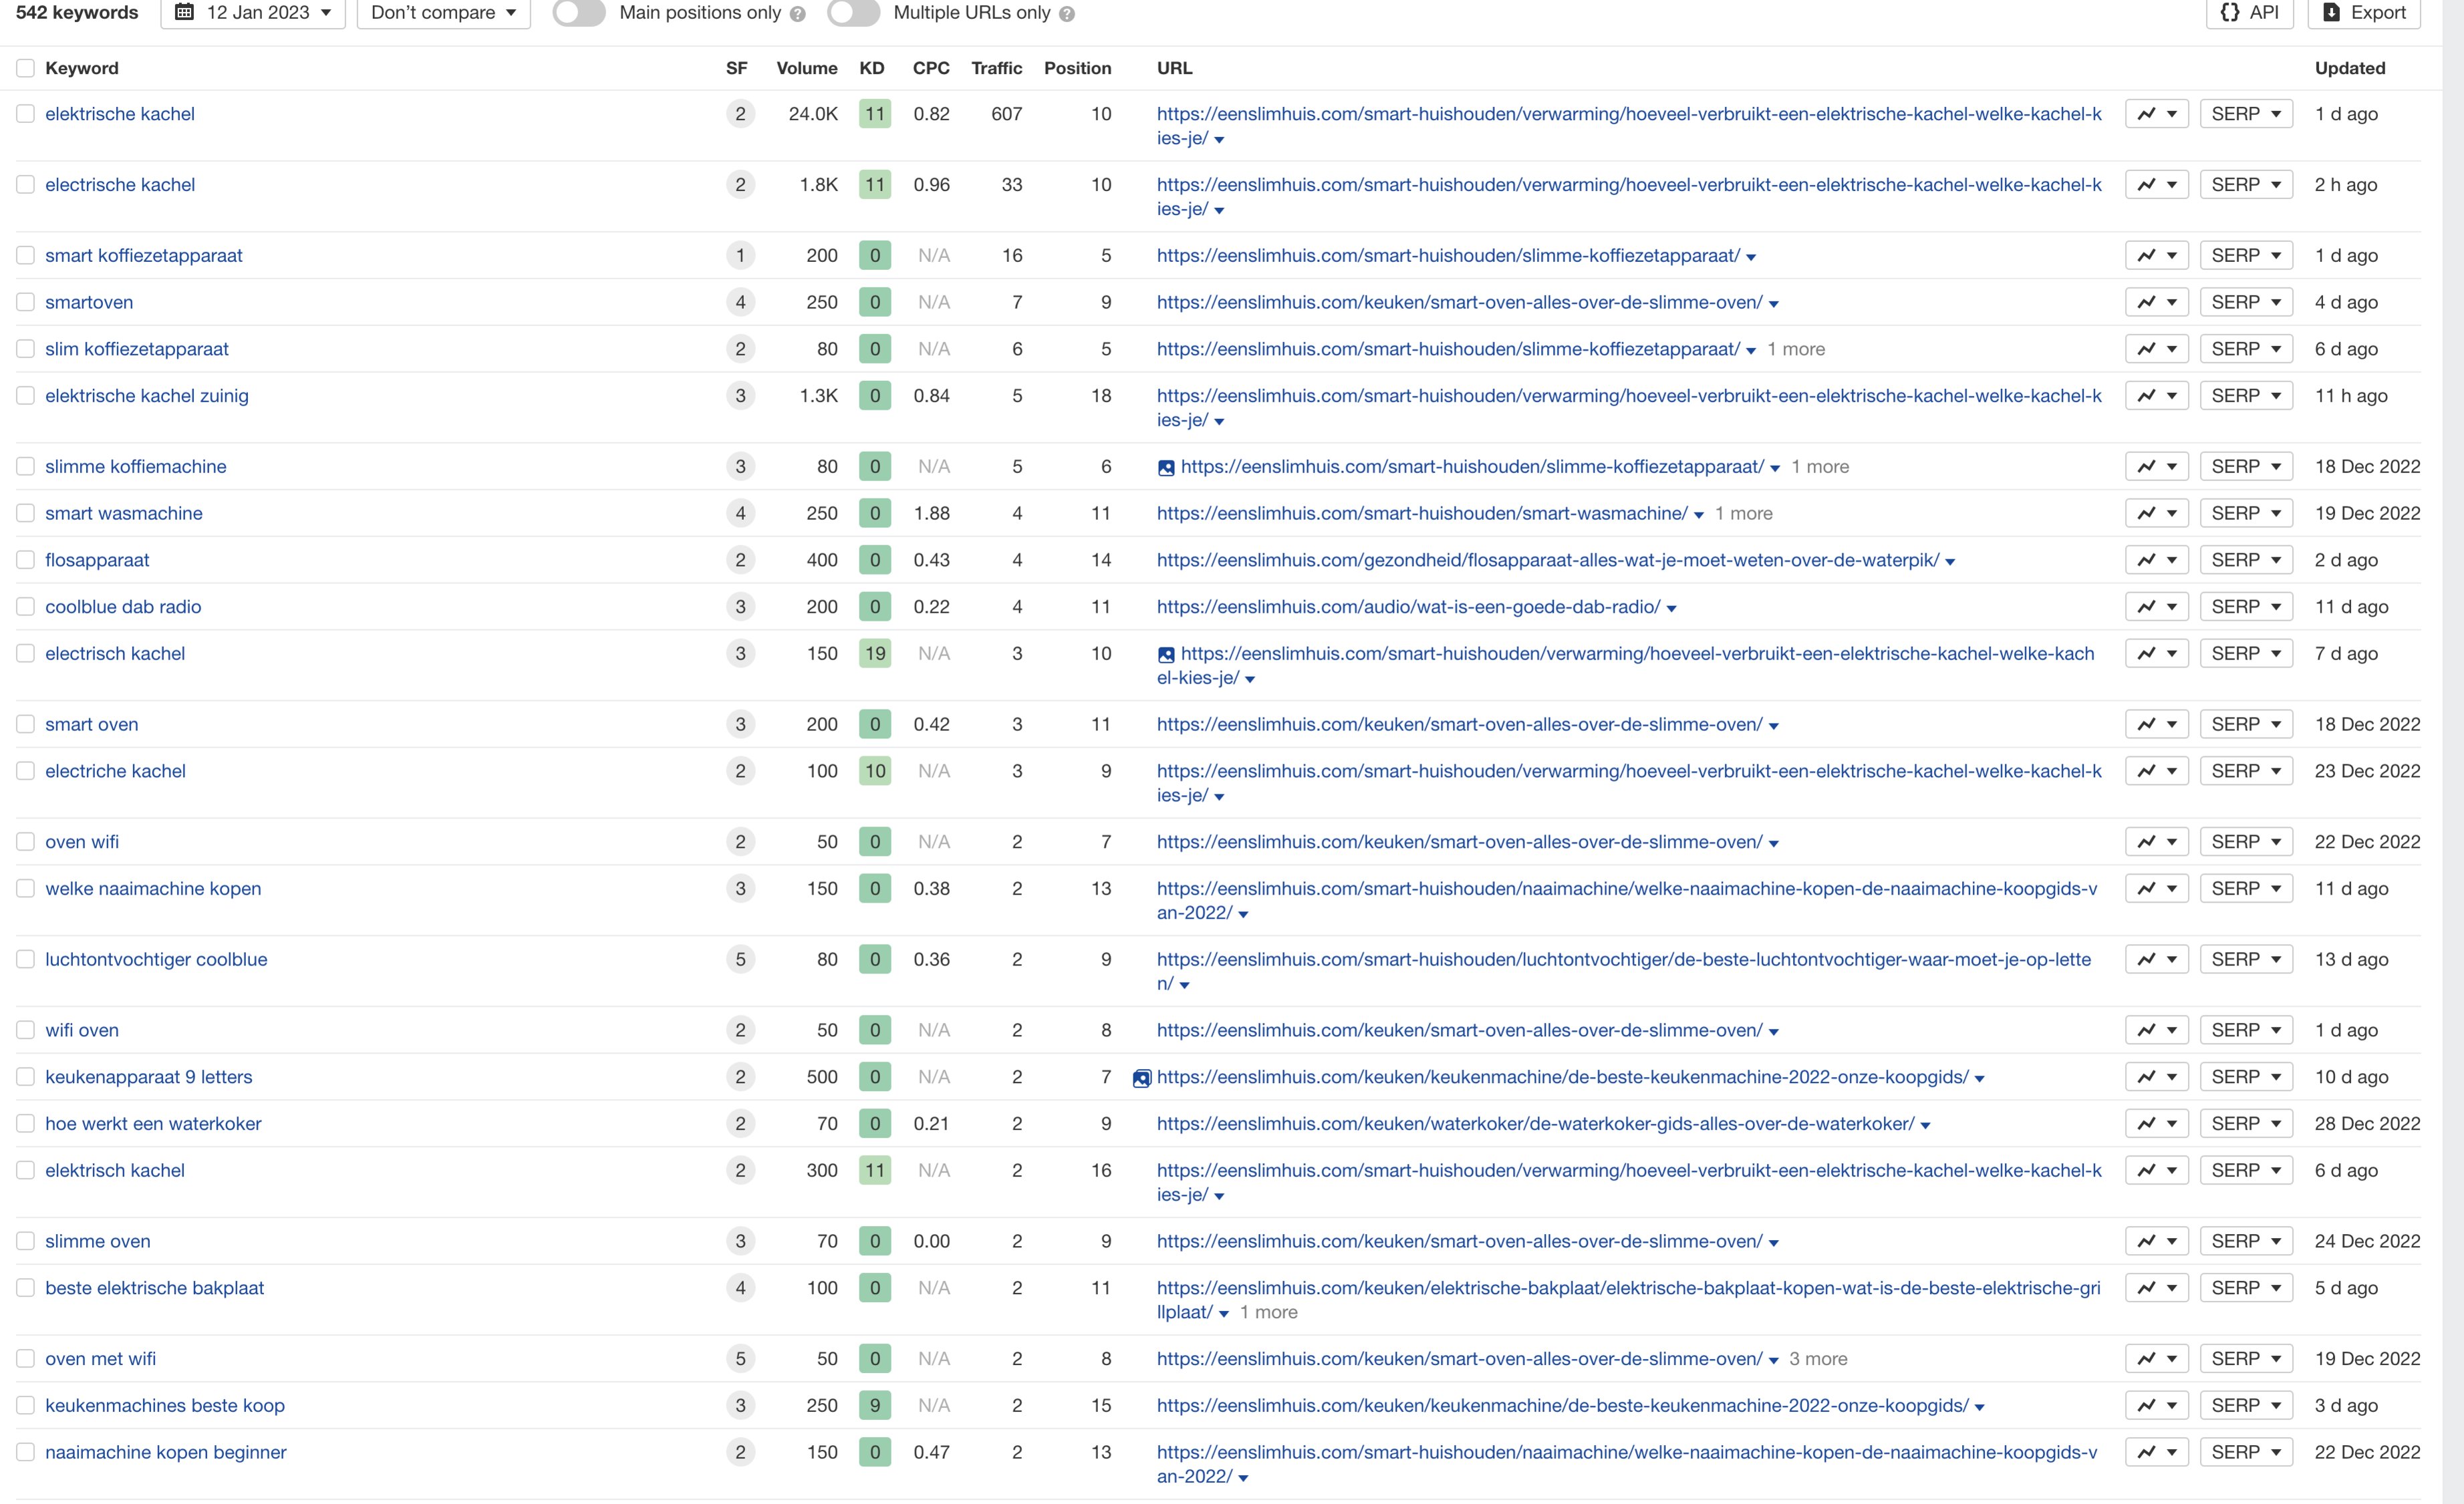Click SF badge 4 for beste elektrische bakplaat
Image resolution: width=2464 pixels, height=1504 pixels.
(x=740, y=1288)
